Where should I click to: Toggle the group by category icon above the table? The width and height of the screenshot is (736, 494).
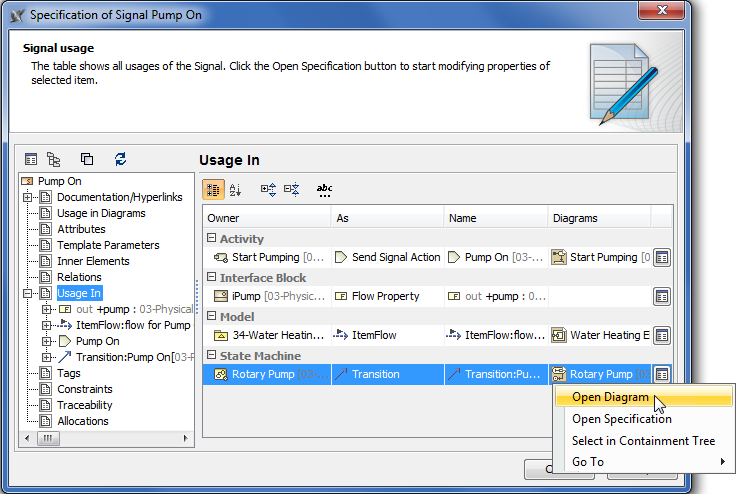(213, 190)
